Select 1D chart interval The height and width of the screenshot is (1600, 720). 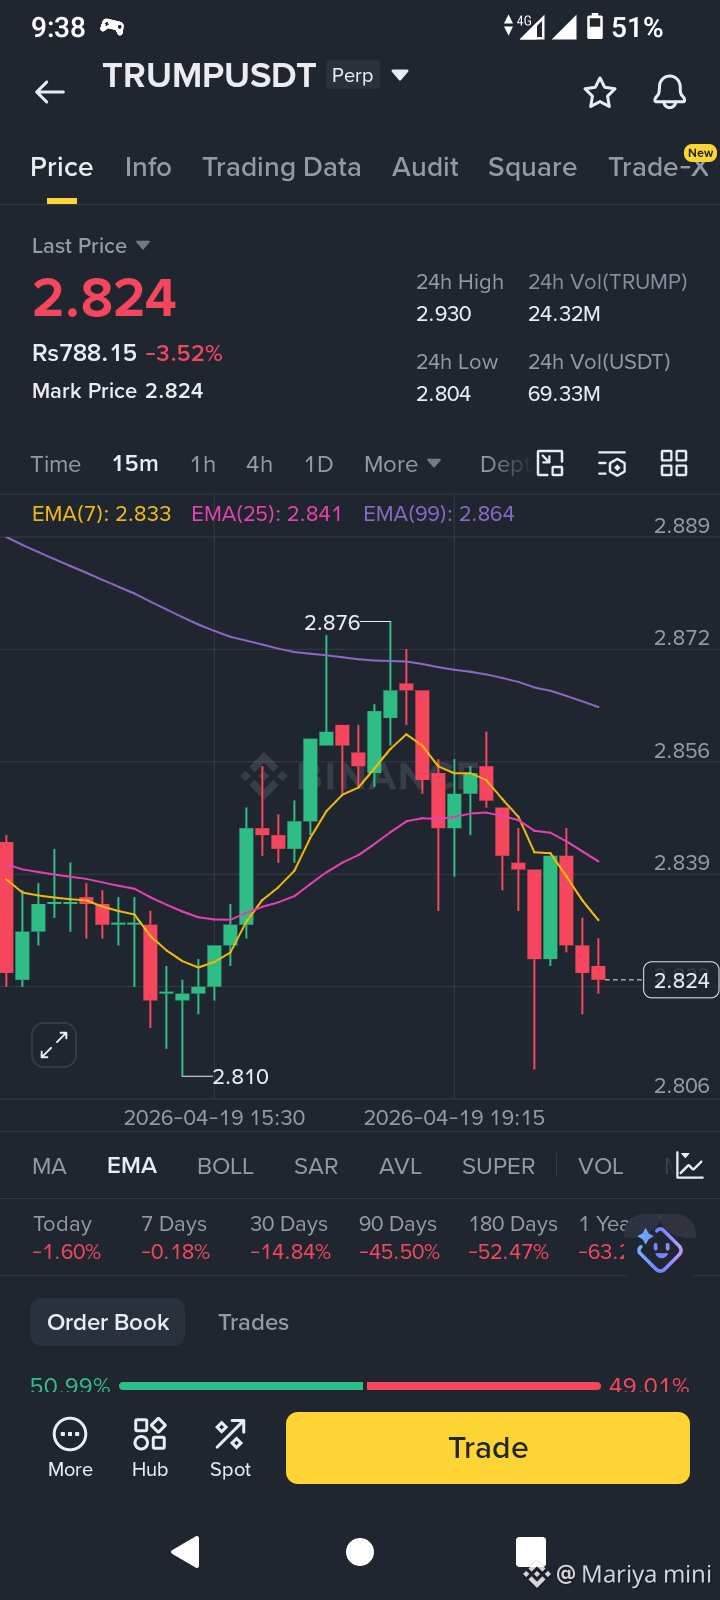click(318, 464)
